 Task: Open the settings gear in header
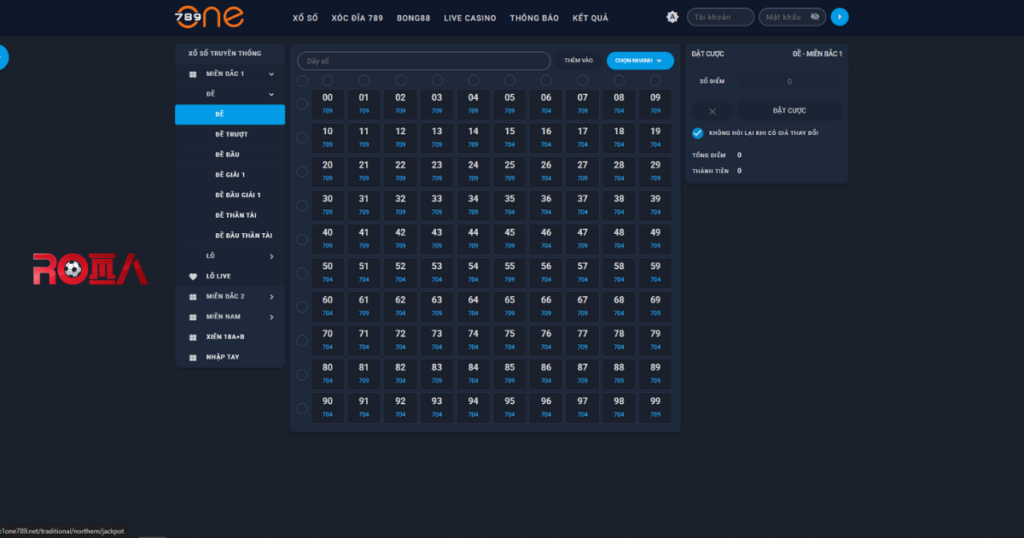672,17
